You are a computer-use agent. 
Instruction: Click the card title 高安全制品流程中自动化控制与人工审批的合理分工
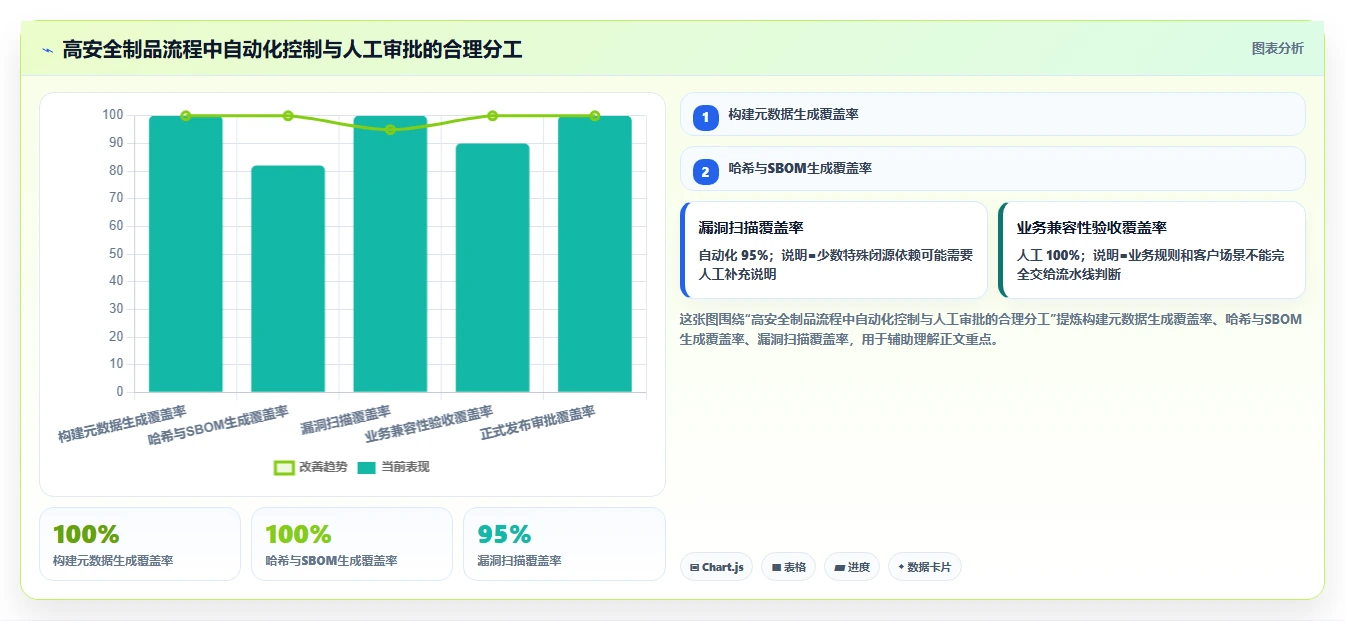coord(292,50)
